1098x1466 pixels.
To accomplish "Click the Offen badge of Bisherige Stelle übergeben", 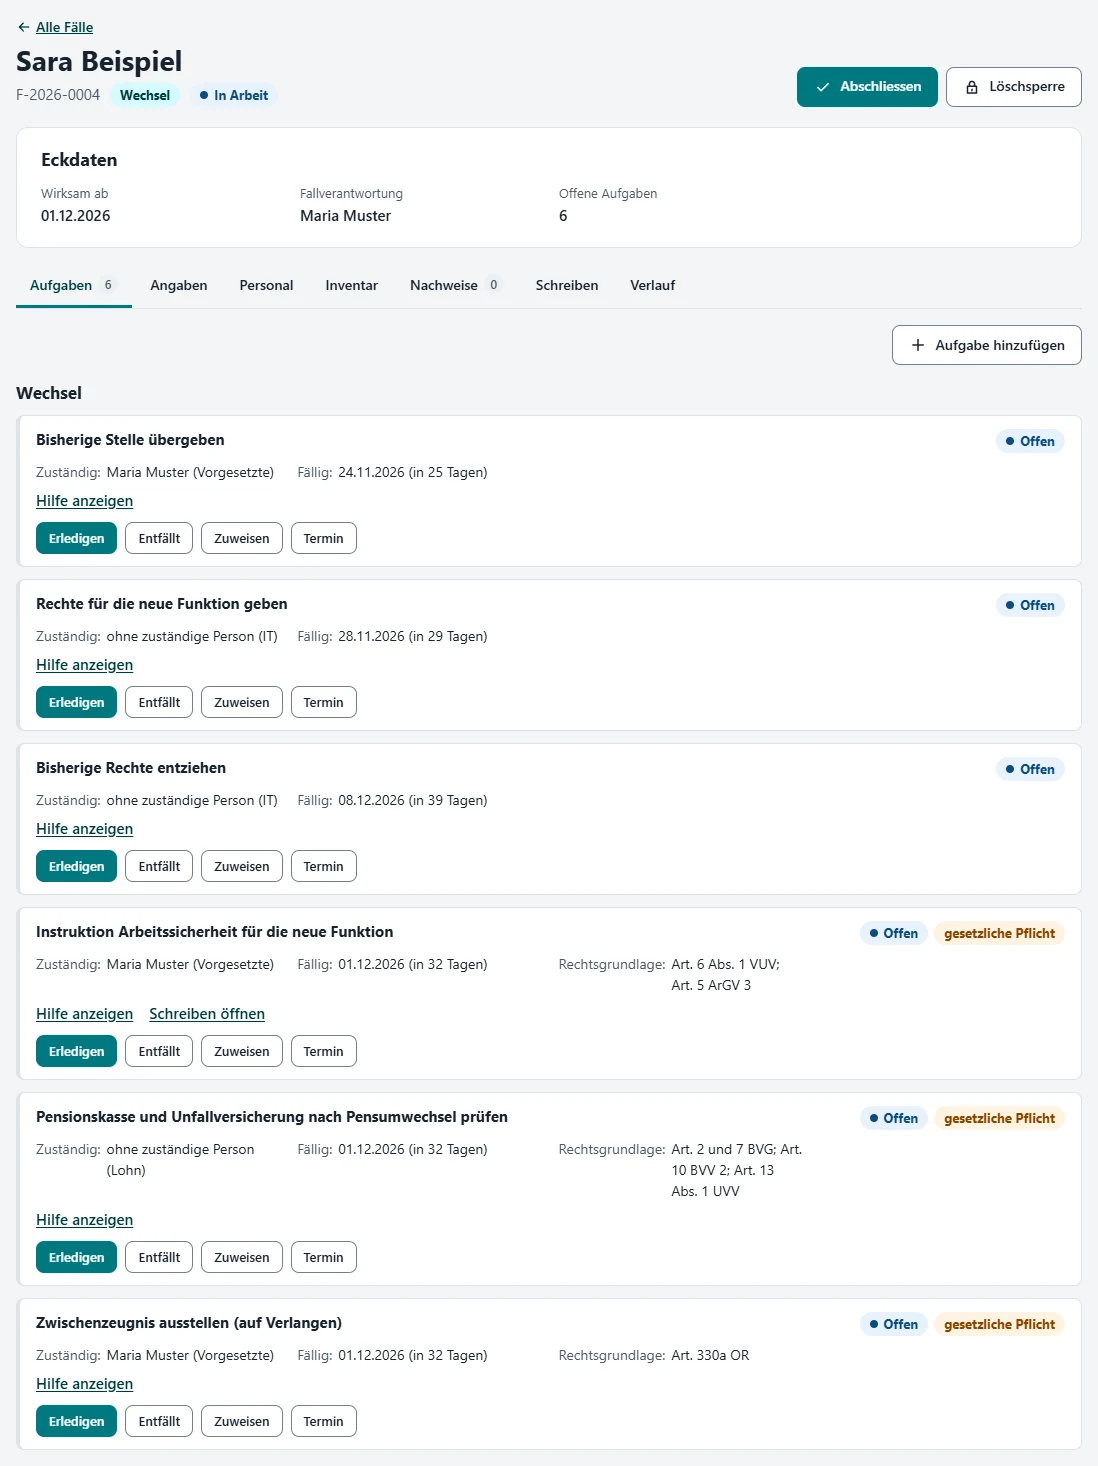I will [x=1030, y=441].
